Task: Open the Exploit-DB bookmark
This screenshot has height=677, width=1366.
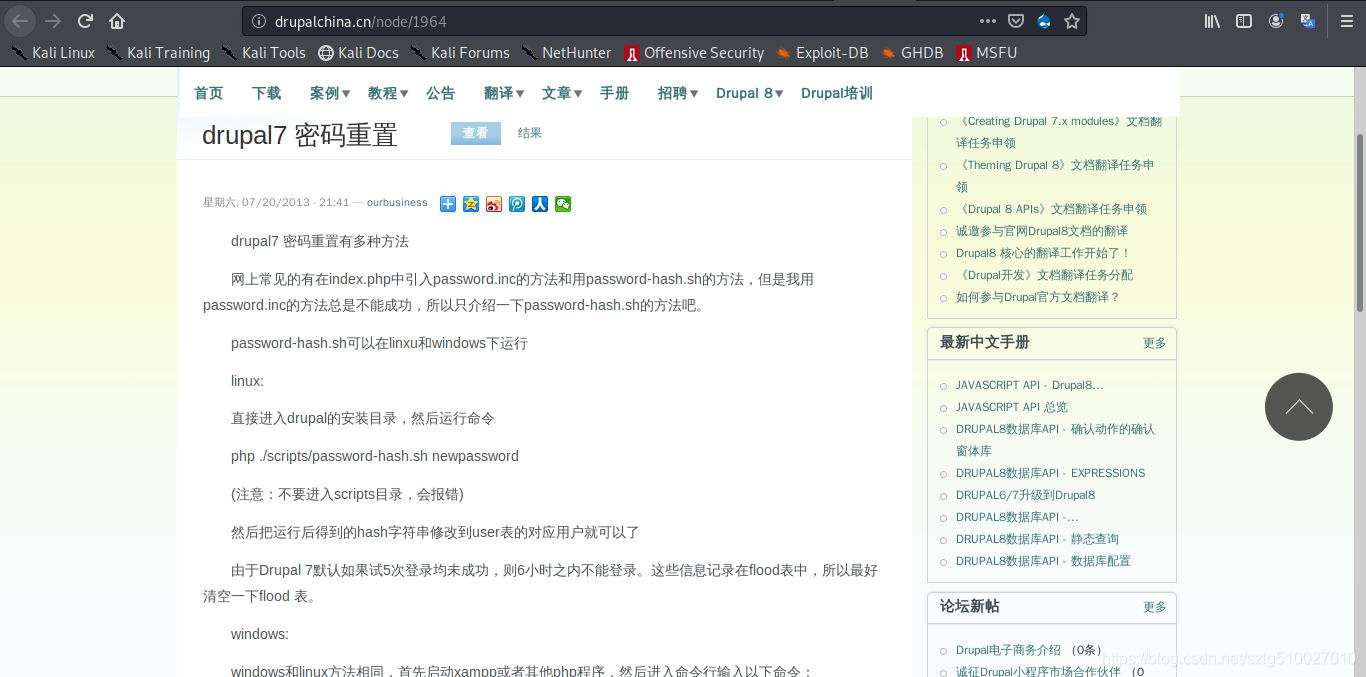Action: pos(822,53)
